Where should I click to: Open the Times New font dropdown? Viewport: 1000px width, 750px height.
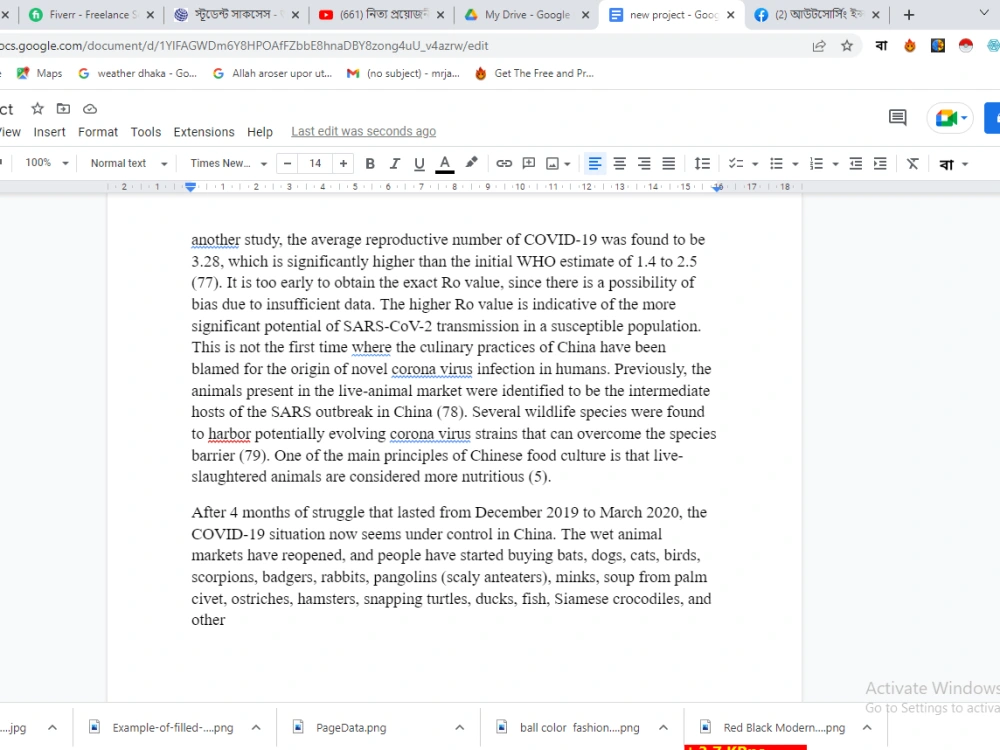coord(228,163)
